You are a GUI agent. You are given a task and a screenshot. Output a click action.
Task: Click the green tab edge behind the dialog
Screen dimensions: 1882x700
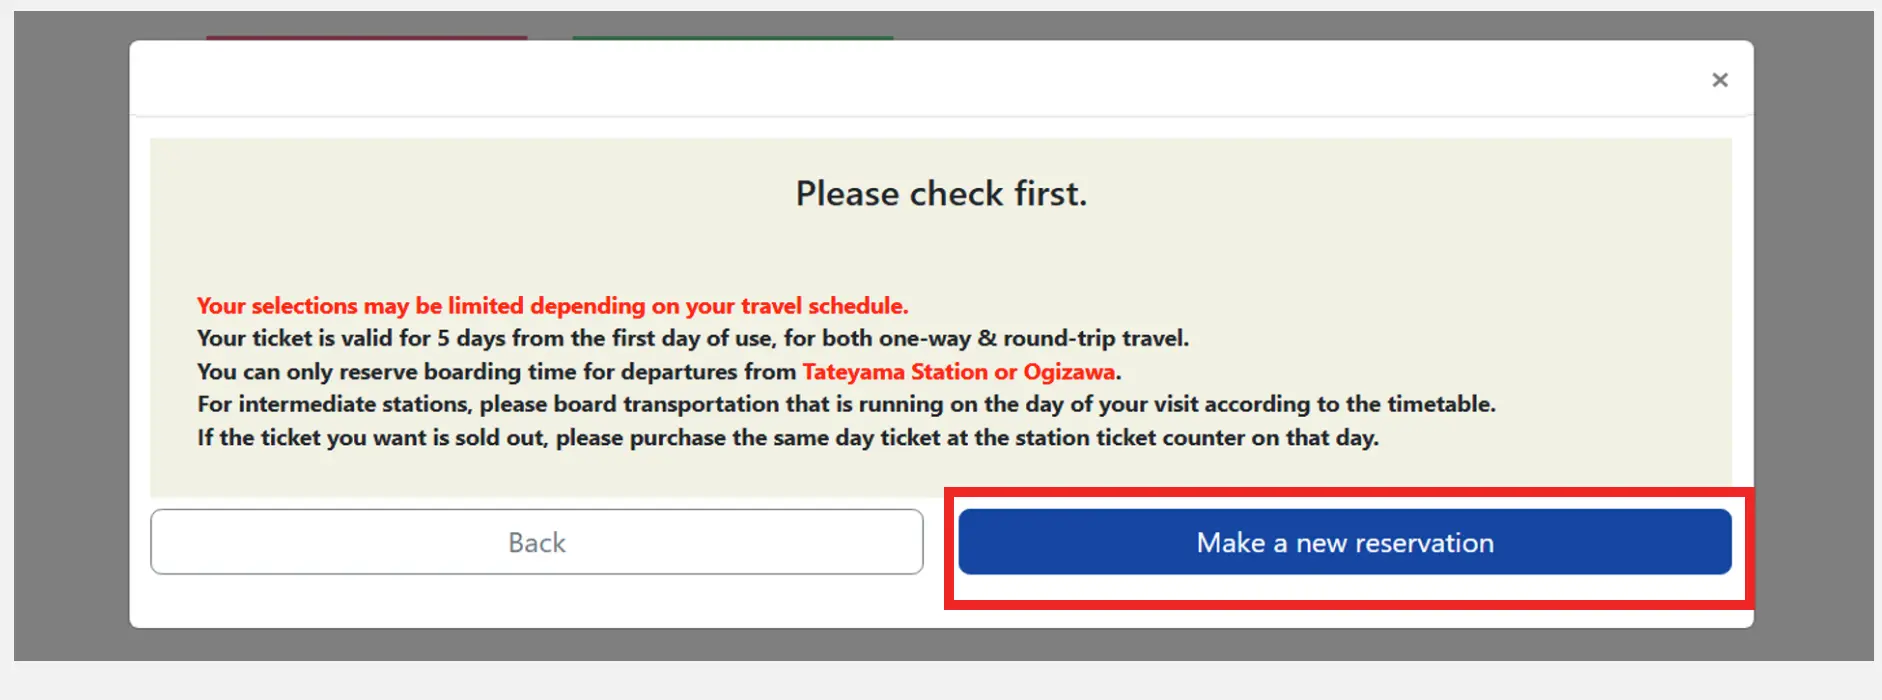point(732,37)
